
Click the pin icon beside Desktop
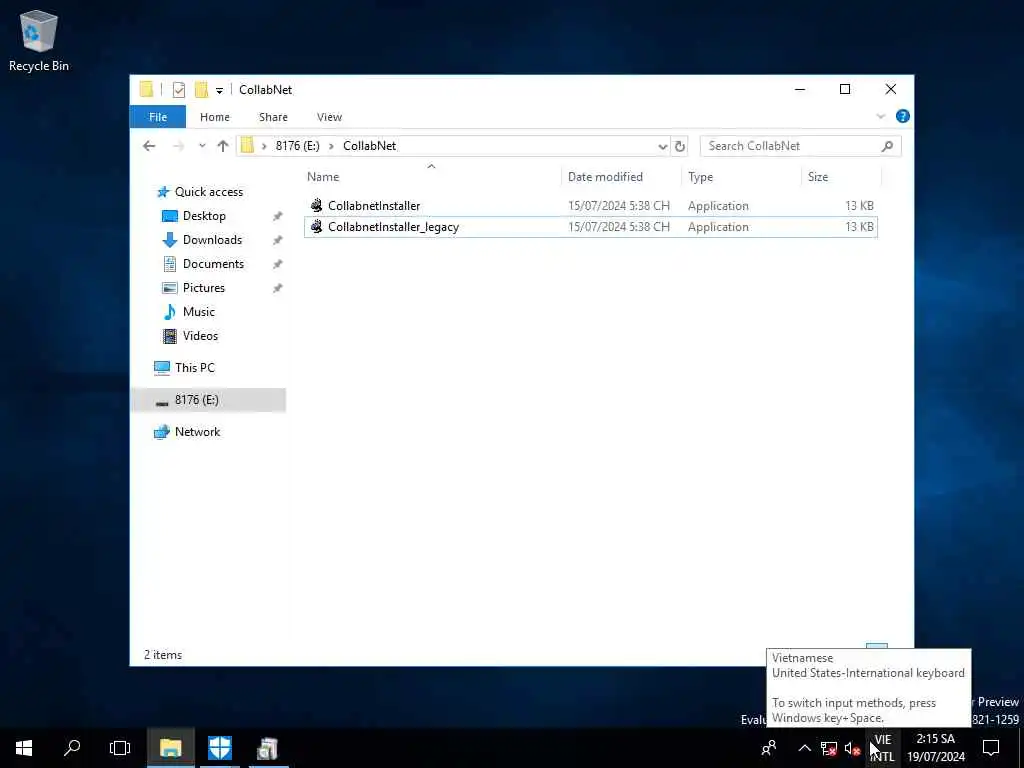(278, 216)
